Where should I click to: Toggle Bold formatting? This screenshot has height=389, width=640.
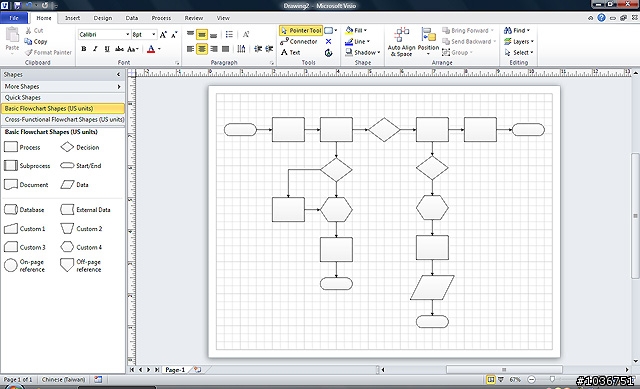point(84,49)
